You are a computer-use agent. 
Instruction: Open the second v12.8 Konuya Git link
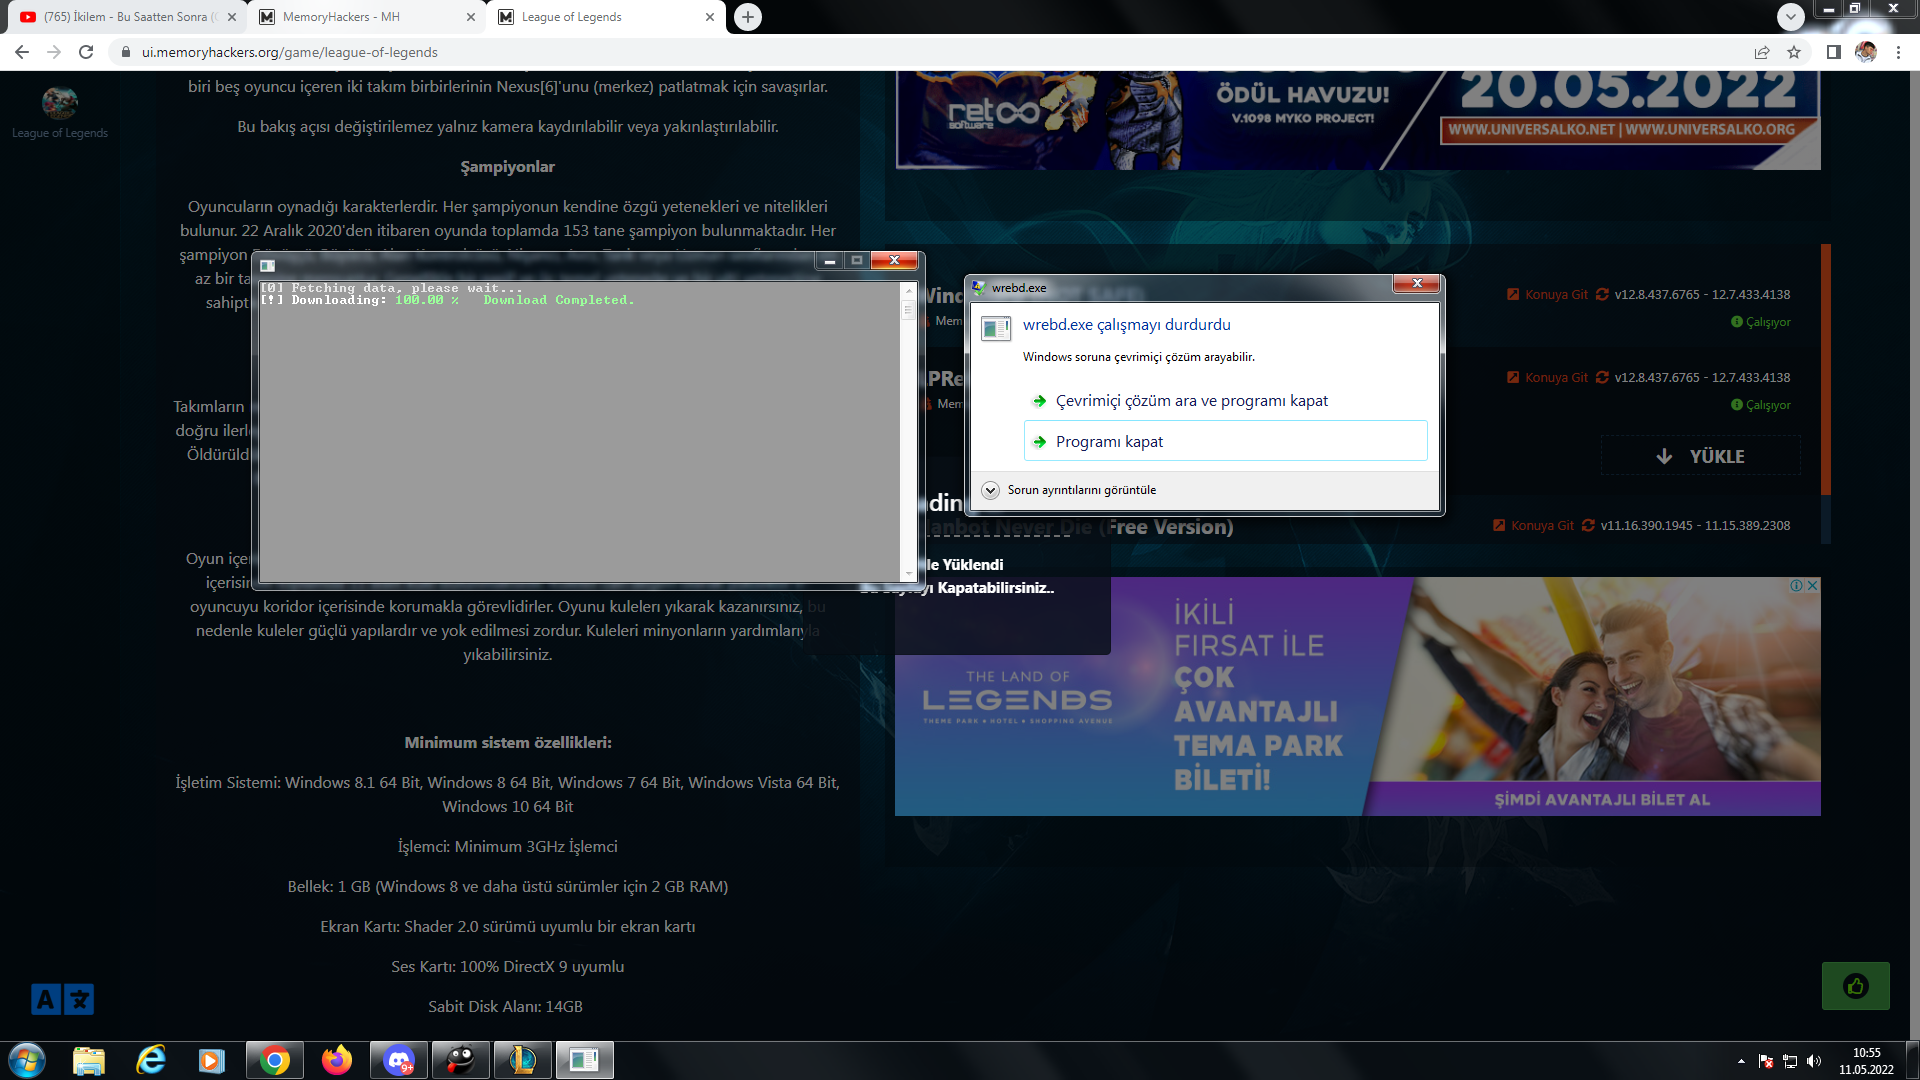[1547, 377]
